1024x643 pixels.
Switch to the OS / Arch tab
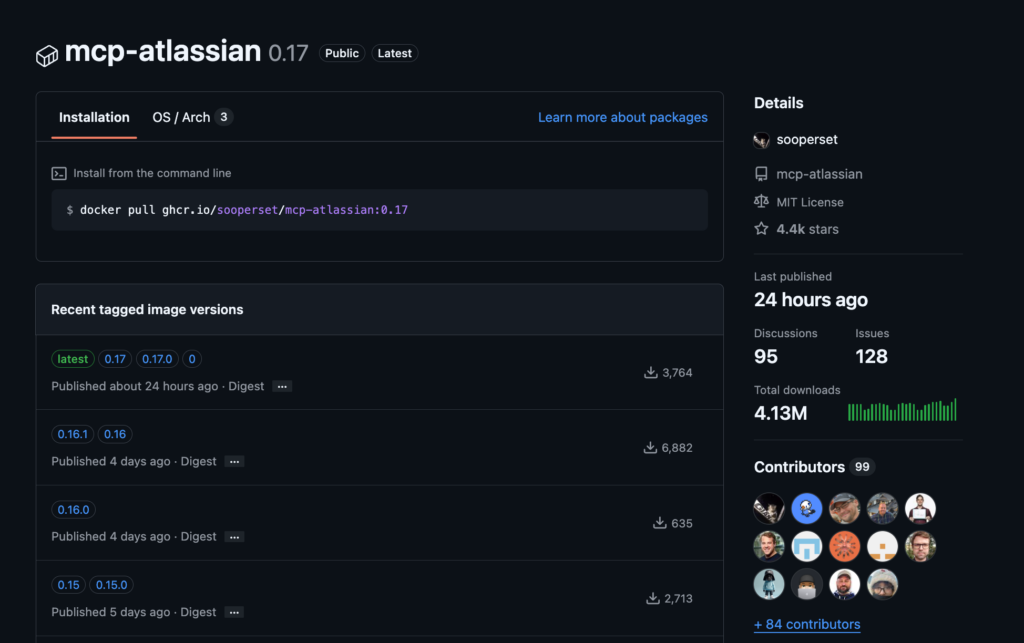[x=183, y=117]
